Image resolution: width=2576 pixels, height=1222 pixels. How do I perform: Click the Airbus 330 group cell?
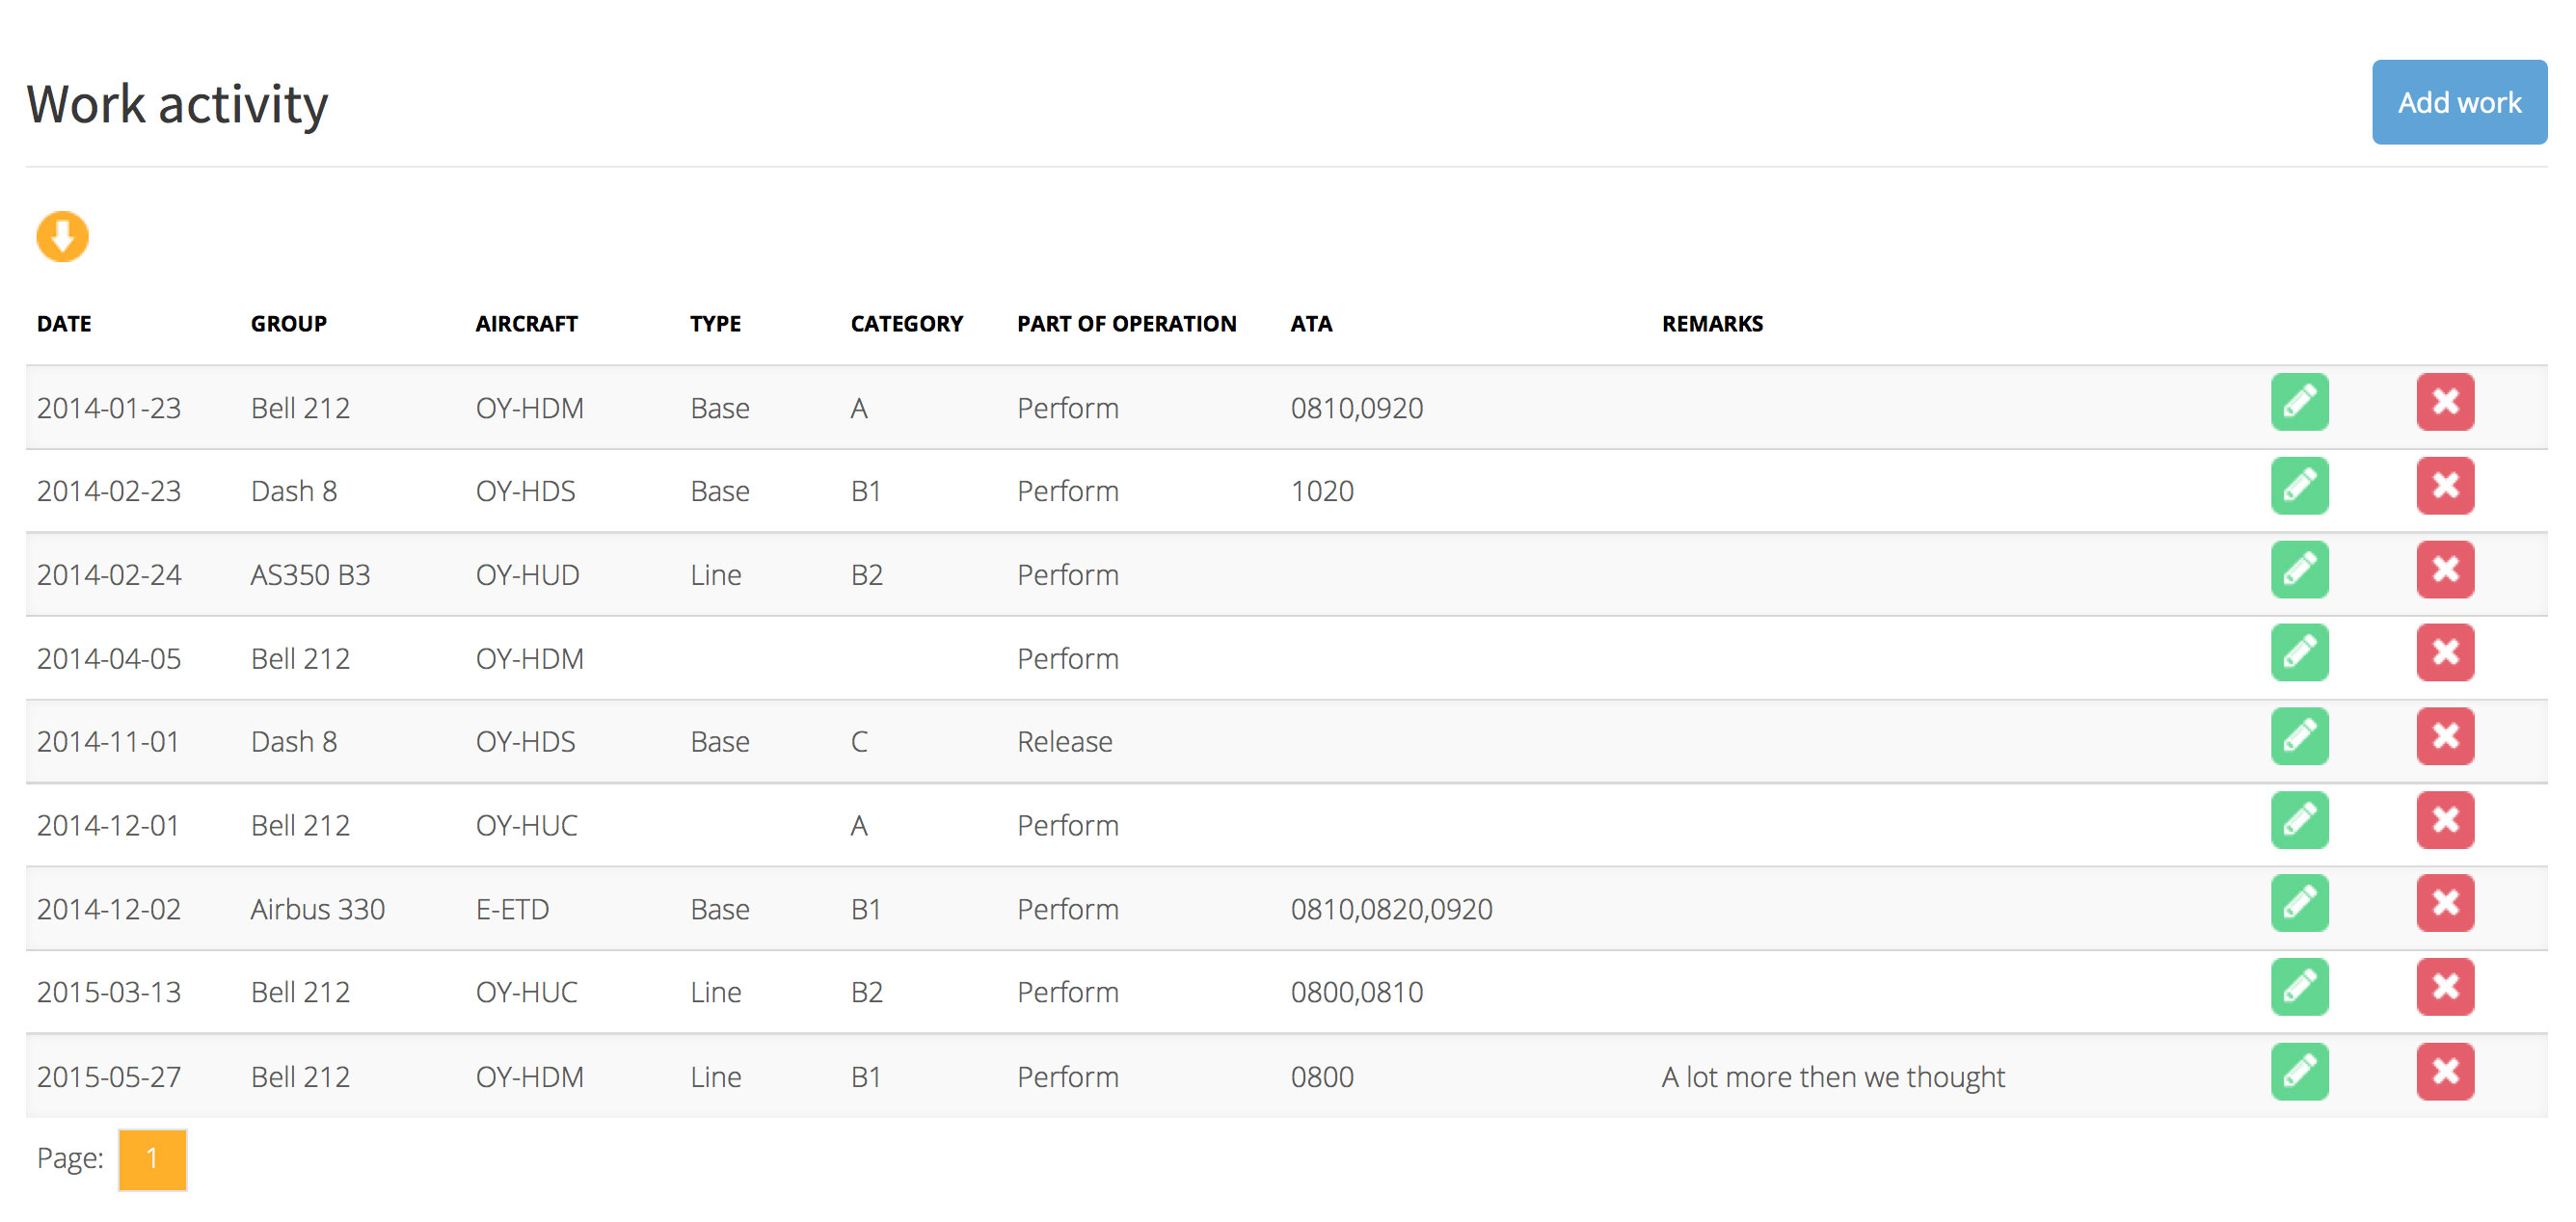point(317,909)
